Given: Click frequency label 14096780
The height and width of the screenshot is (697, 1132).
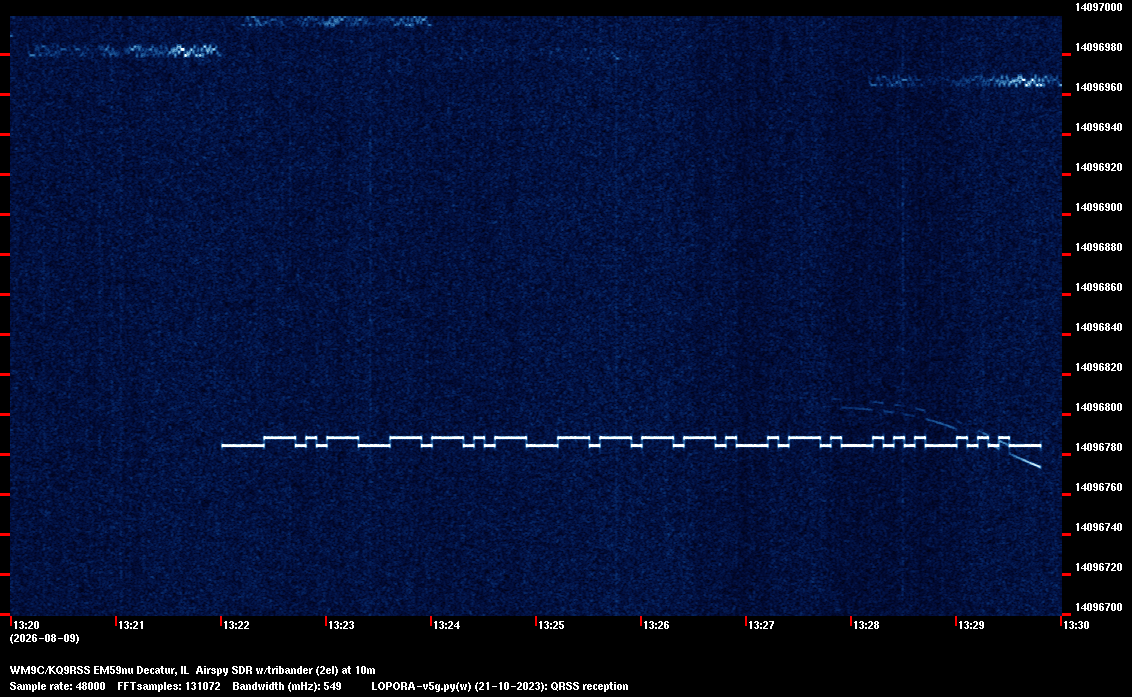Looking at the screenshot, I should click(x=1099, y=448).
